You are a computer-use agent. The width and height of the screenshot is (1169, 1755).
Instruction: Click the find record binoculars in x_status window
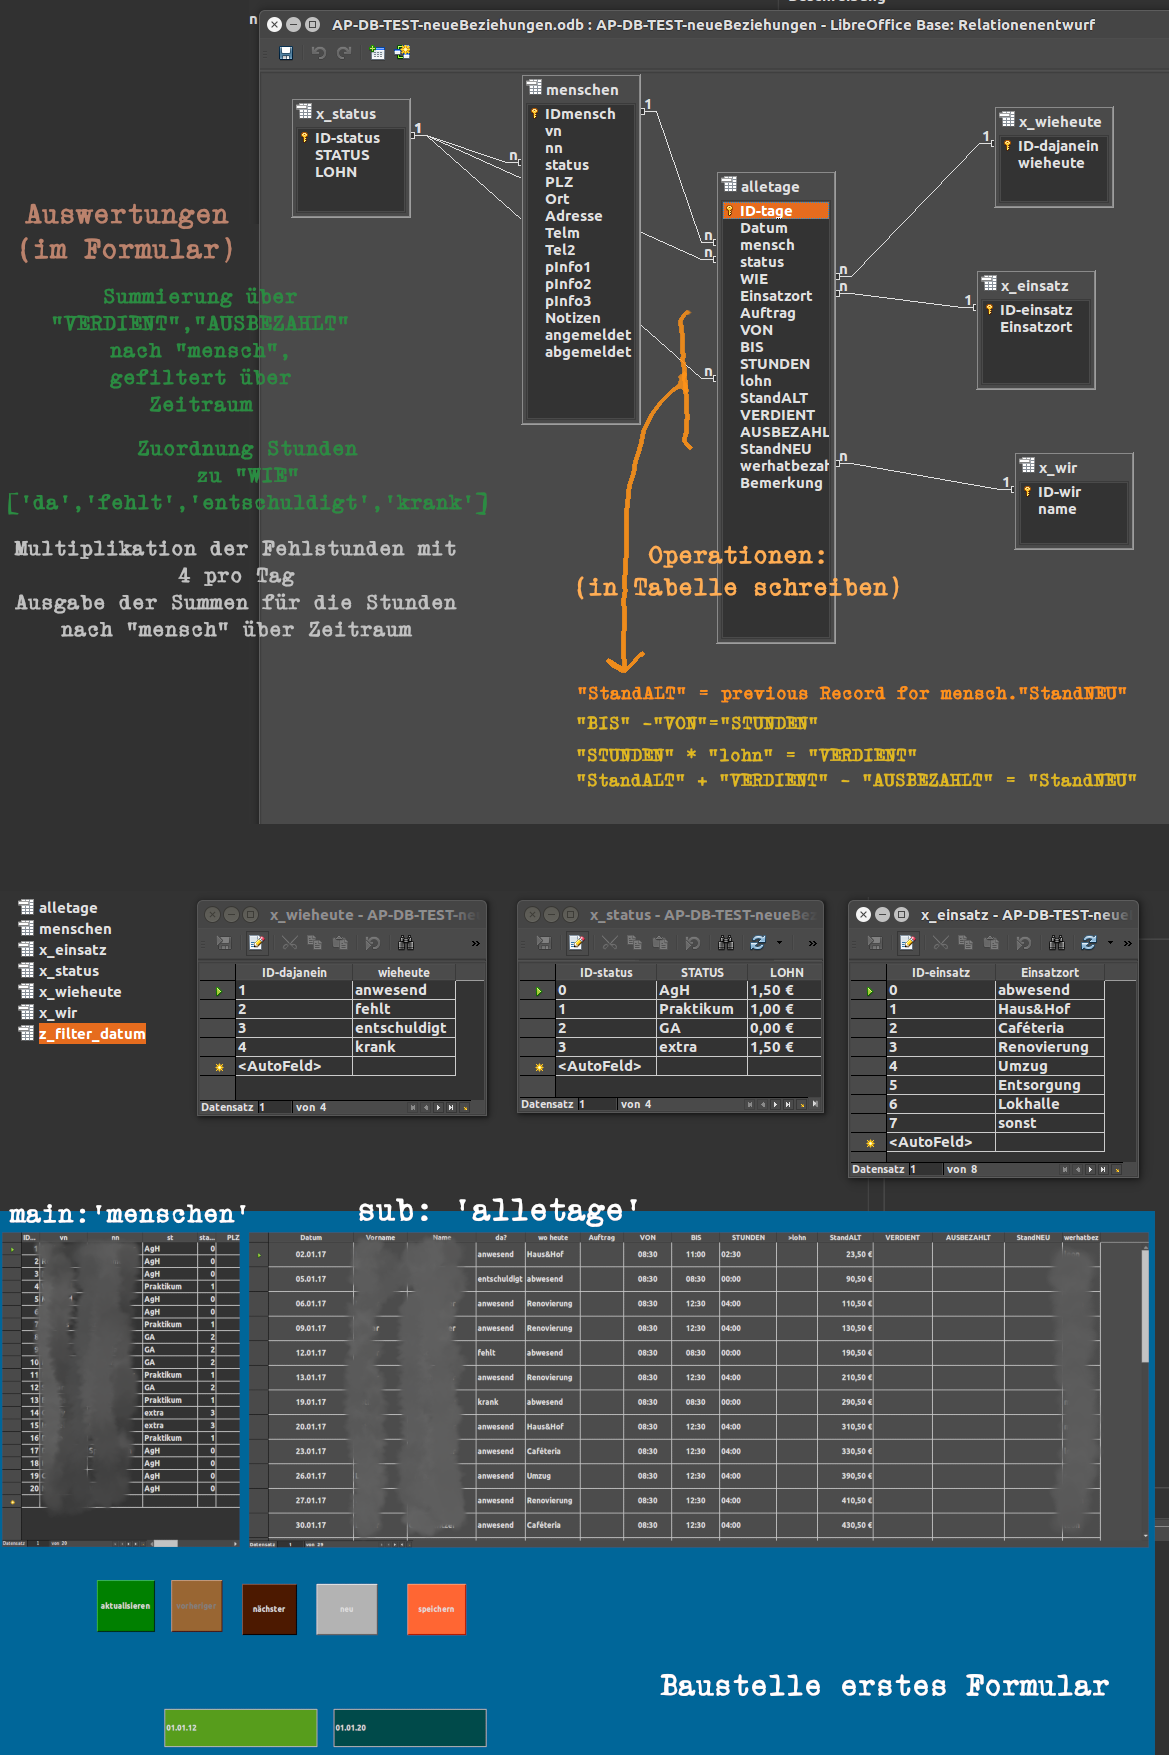coord(726,942)
